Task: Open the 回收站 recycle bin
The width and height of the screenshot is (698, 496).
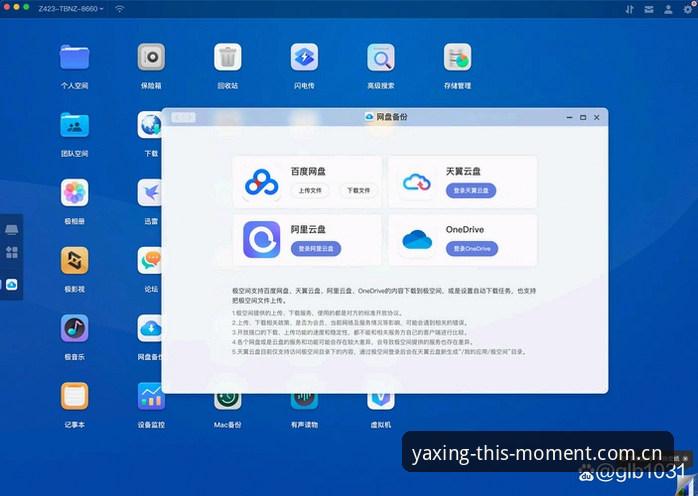Action: coord(228,57)
